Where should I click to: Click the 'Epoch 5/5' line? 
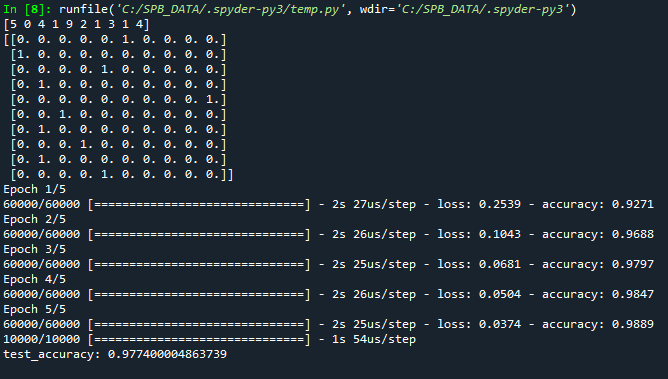35,310
